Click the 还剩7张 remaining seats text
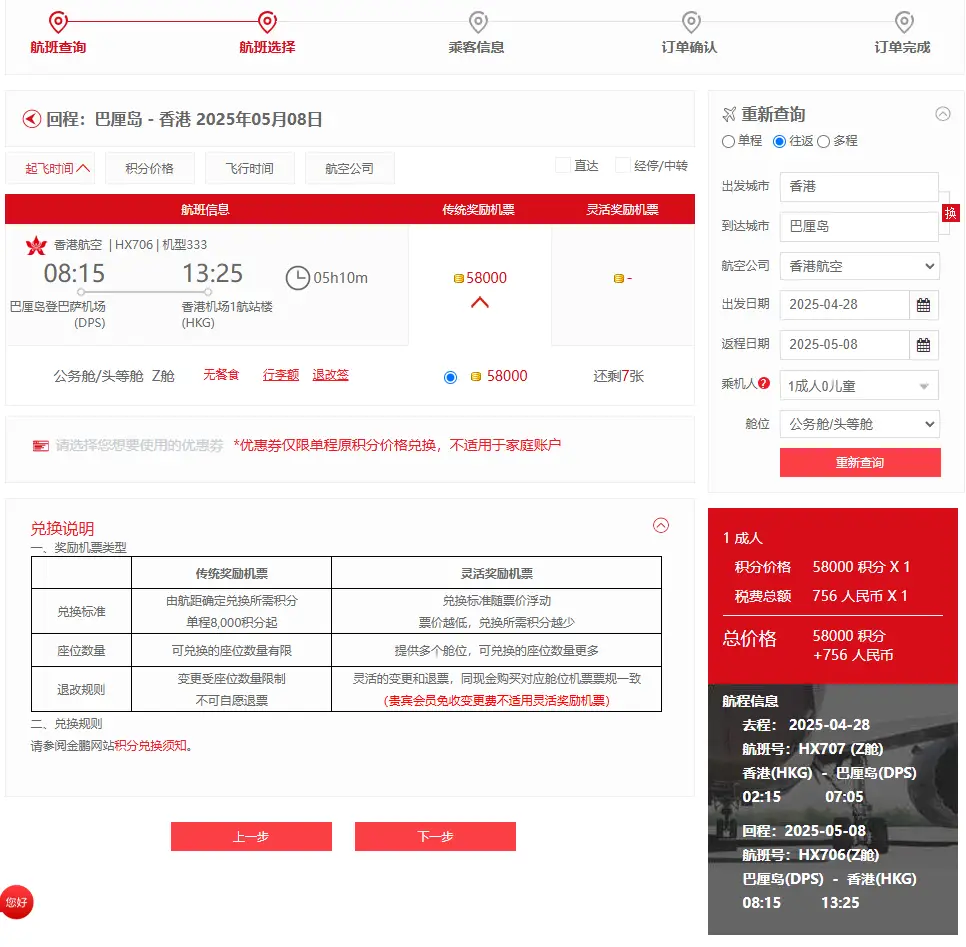The image size is (966, 947). click(x=619, y=376)
